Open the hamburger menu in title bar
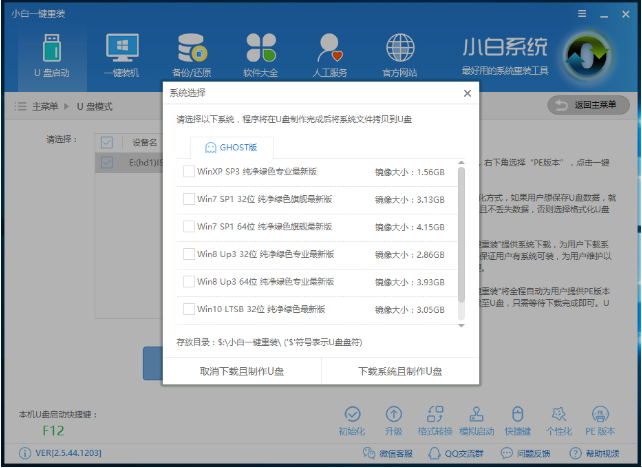This screenshot has height=468, width=642. pyautogui.click(x=582, y=14)
